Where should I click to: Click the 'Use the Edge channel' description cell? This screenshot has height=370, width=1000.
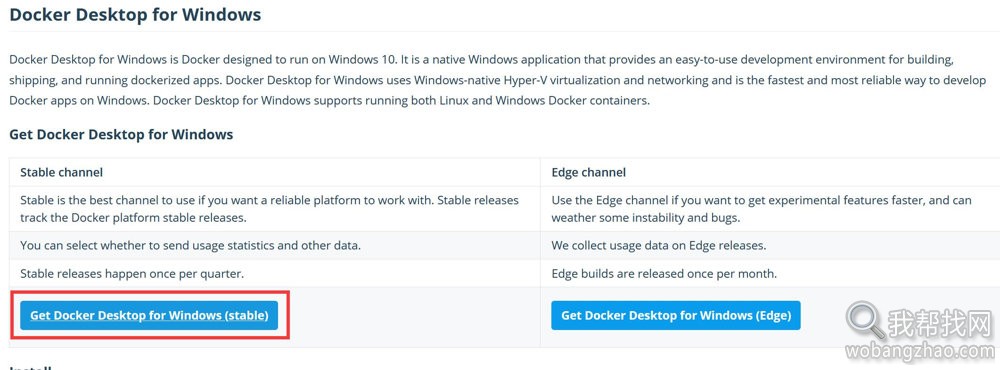[x=770, y=209]
